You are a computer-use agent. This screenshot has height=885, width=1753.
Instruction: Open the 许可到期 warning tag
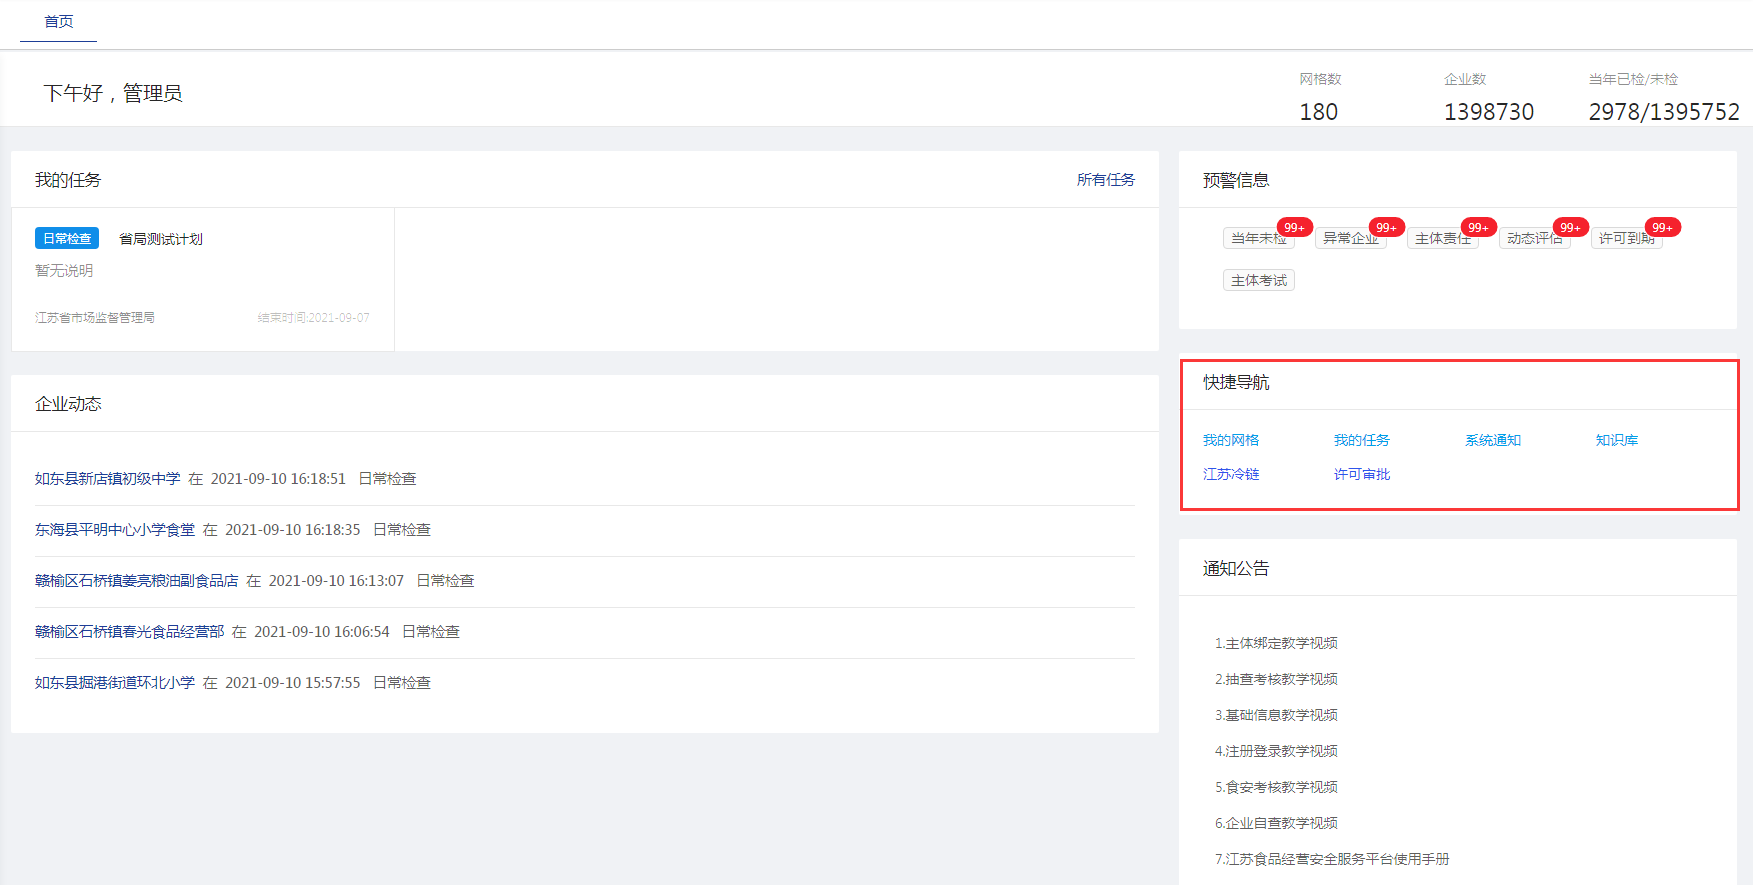pyautogui.click(x=1625, y=239)
